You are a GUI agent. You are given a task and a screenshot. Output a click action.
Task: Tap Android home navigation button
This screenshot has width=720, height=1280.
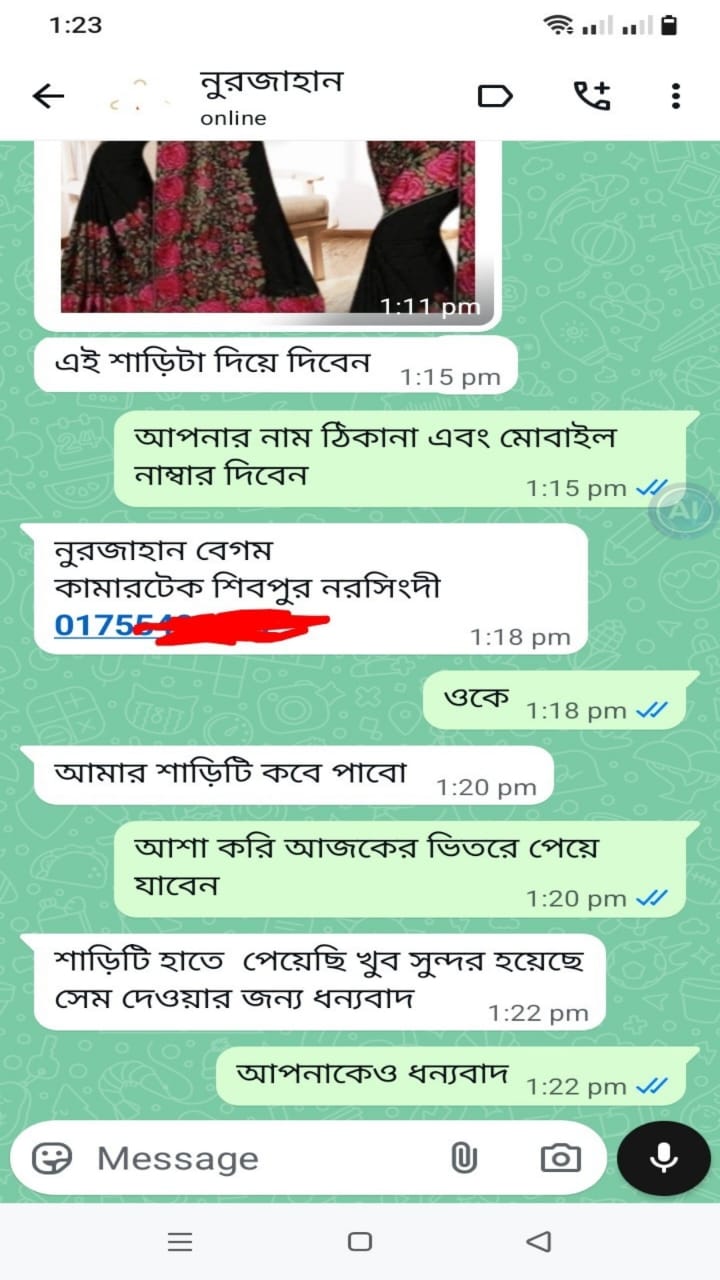[x=360, y=1242]
